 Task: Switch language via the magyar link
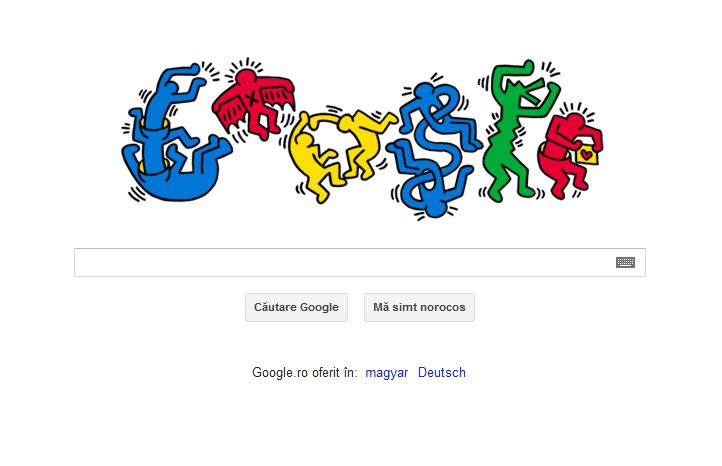point(387,372)
